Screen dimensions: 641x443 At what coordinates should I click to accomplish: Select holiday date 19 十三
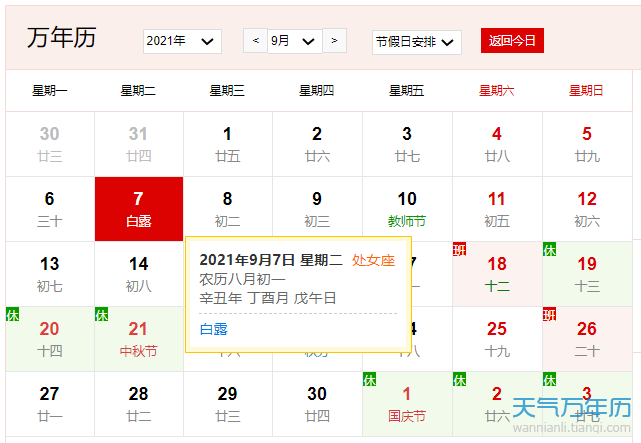pos(587,274)
